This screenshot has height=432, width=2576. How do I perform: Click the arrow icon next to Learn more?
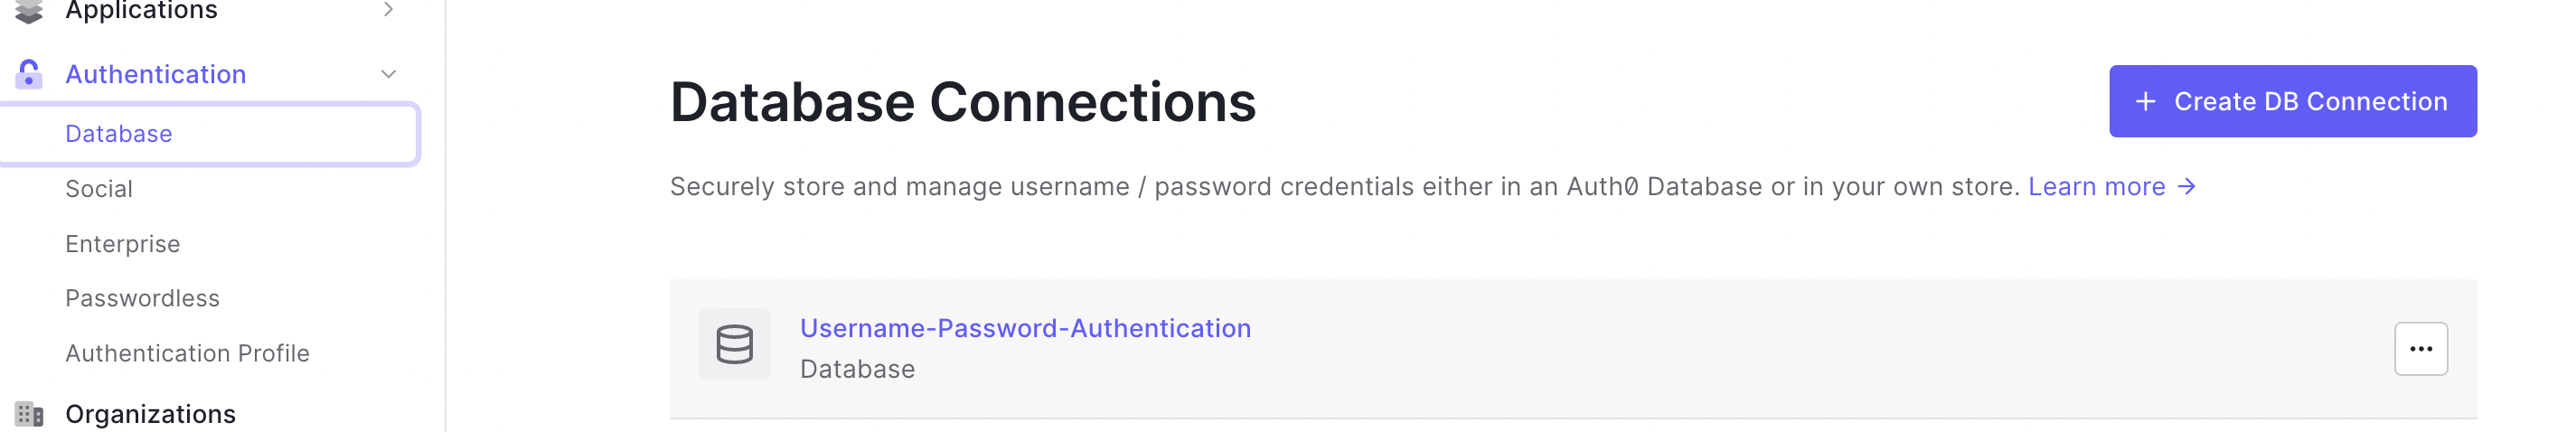pos(2187,187)
